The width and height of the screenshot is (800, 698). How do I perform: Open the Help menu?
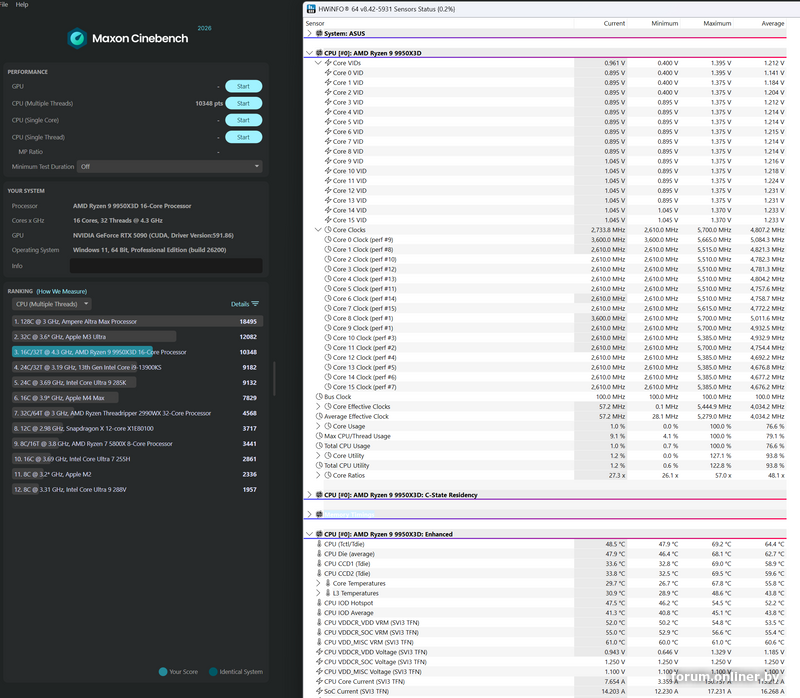(22, 5)
